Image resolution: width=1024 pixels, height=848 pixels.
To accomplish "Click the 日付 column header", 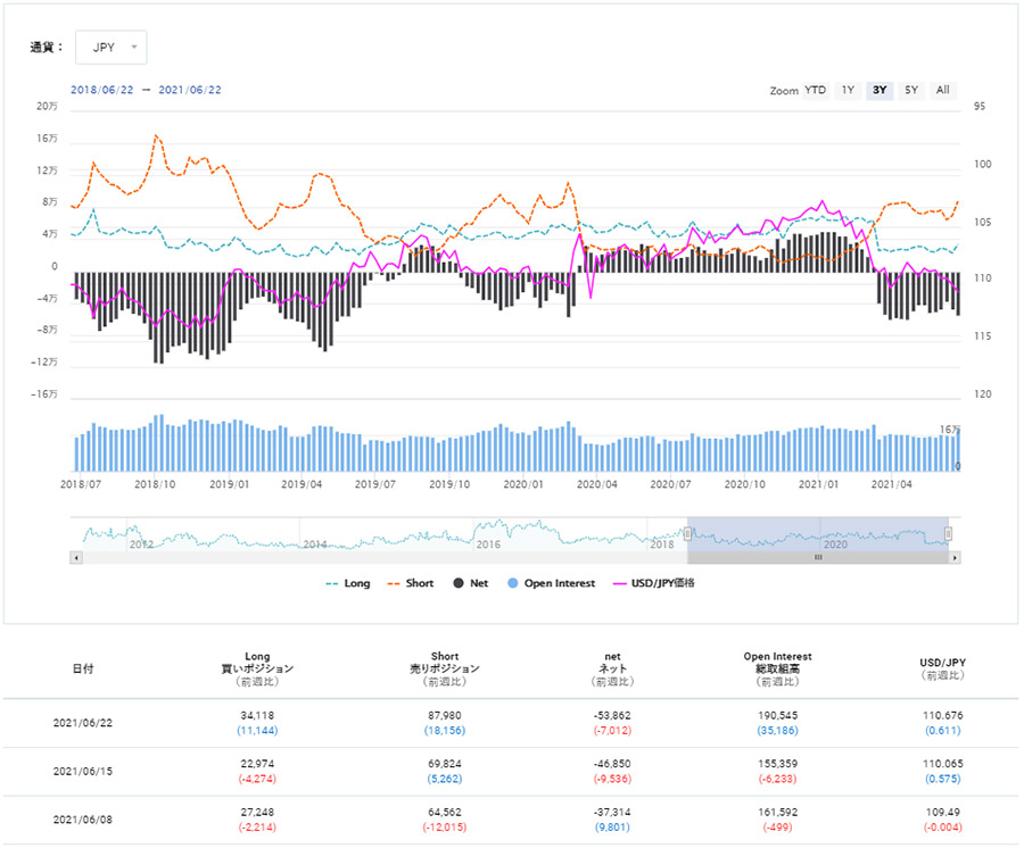I will click(83, 669).
